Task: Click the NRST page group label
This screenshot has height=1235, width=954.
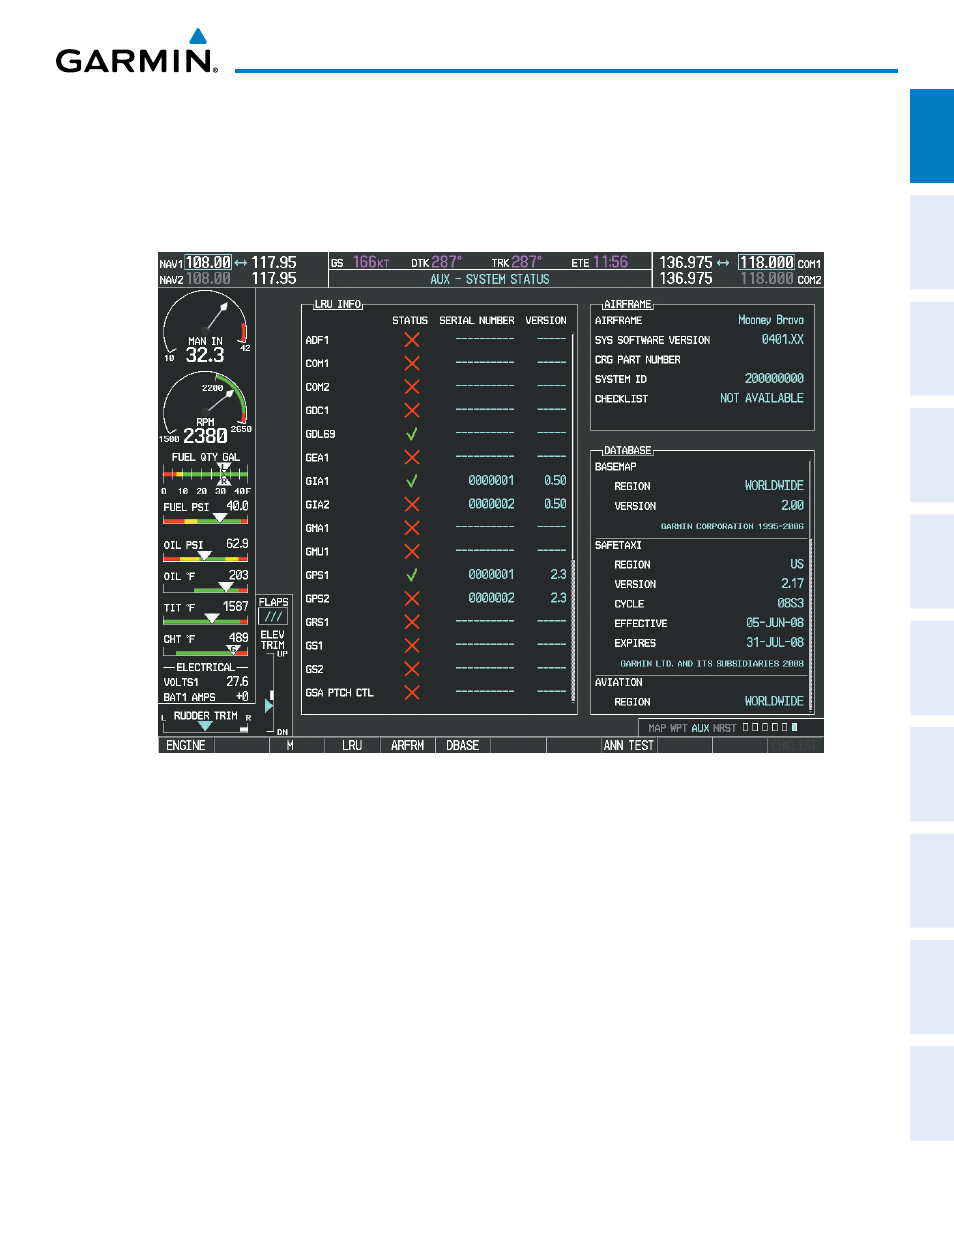Action: point(724,728)
